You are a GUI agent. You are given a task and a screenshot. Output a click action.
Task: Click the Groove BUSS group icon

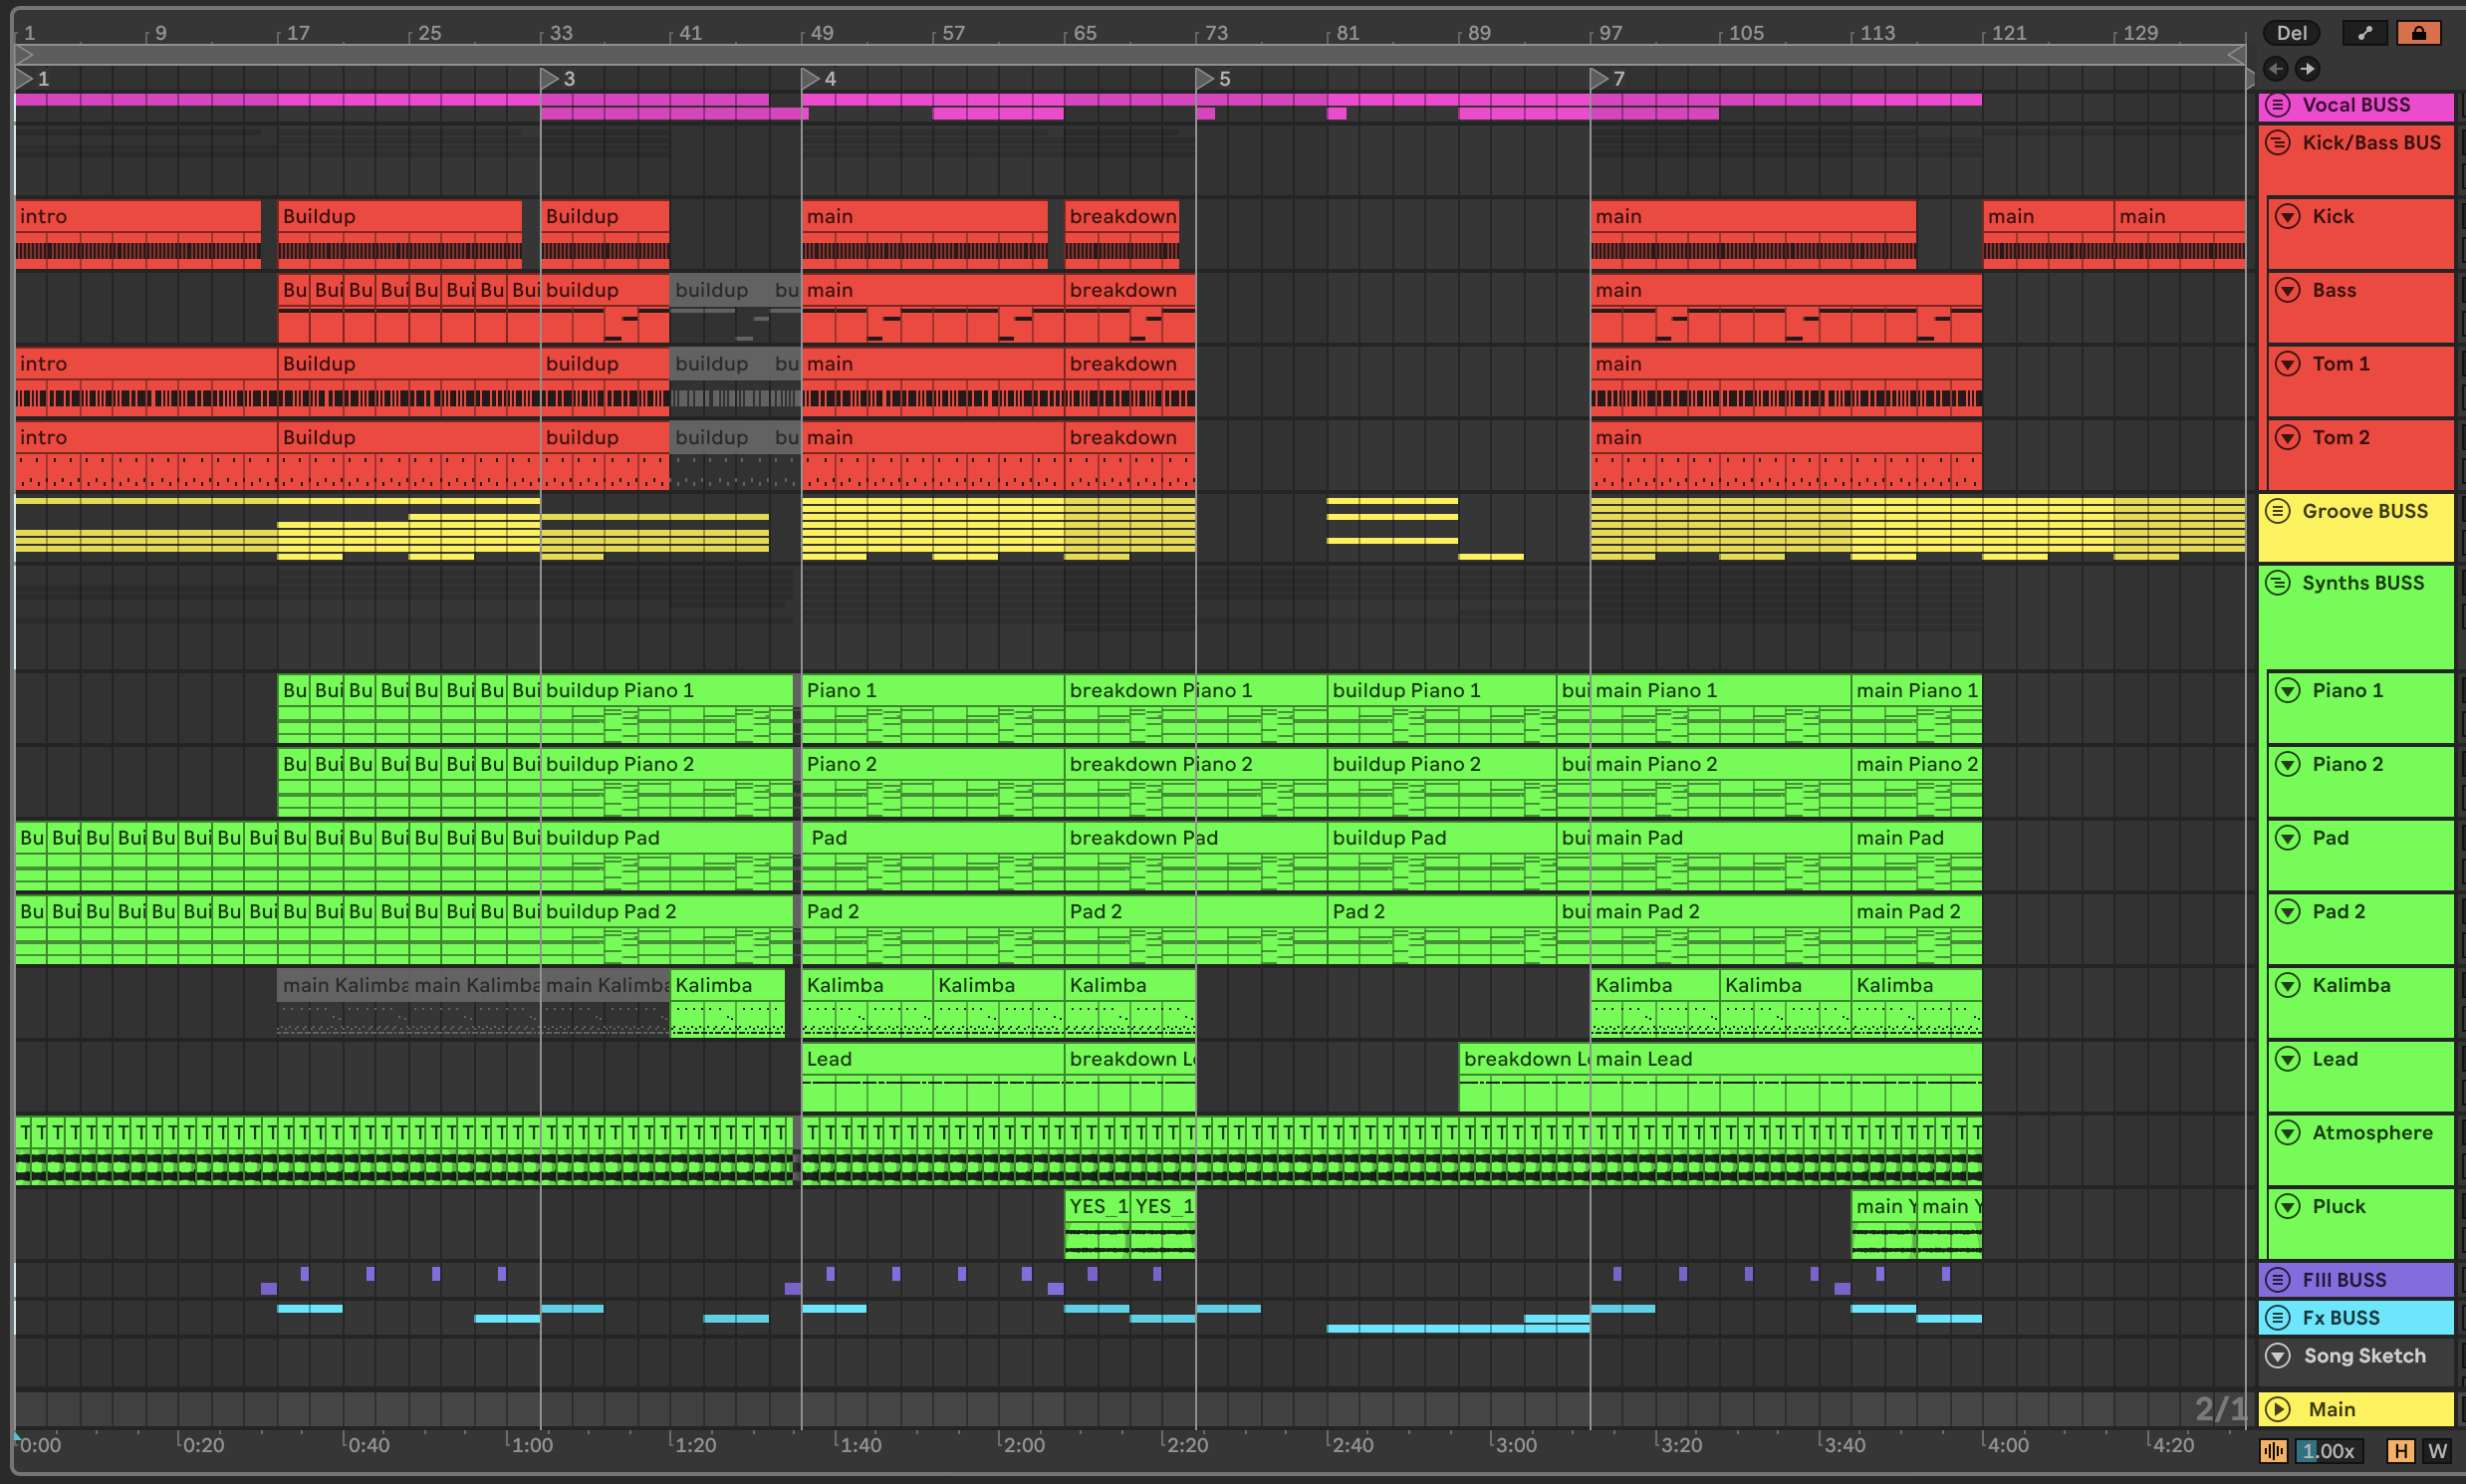click(2278, 512)
